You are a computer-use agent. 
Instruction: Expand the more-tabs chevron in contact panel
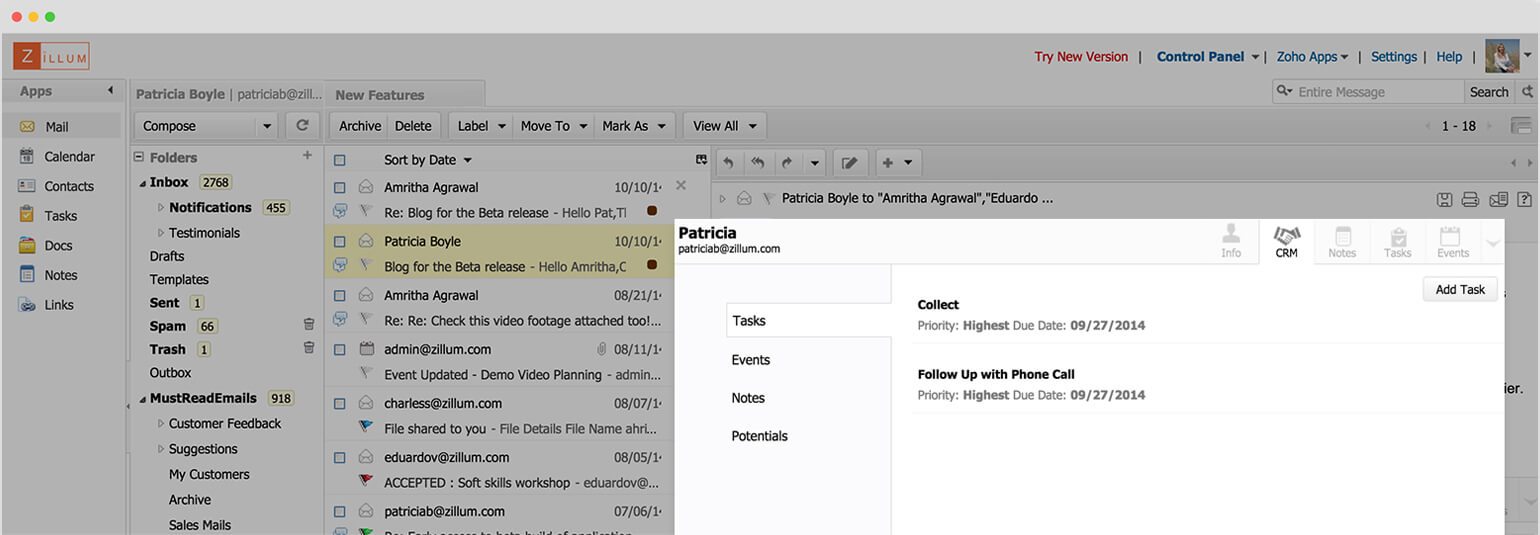coord(1492,243)
